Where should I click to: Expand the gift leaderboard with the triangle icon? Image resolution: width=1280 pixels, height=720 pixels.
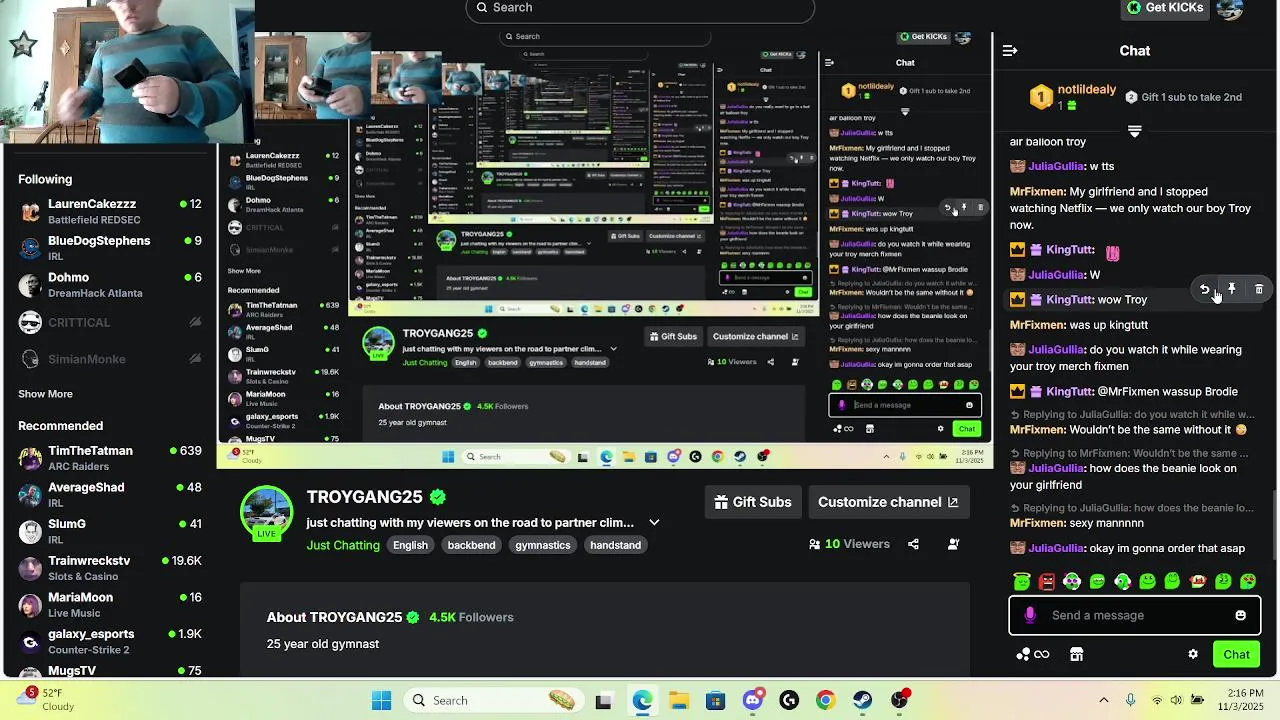(x=1134, y=131)
